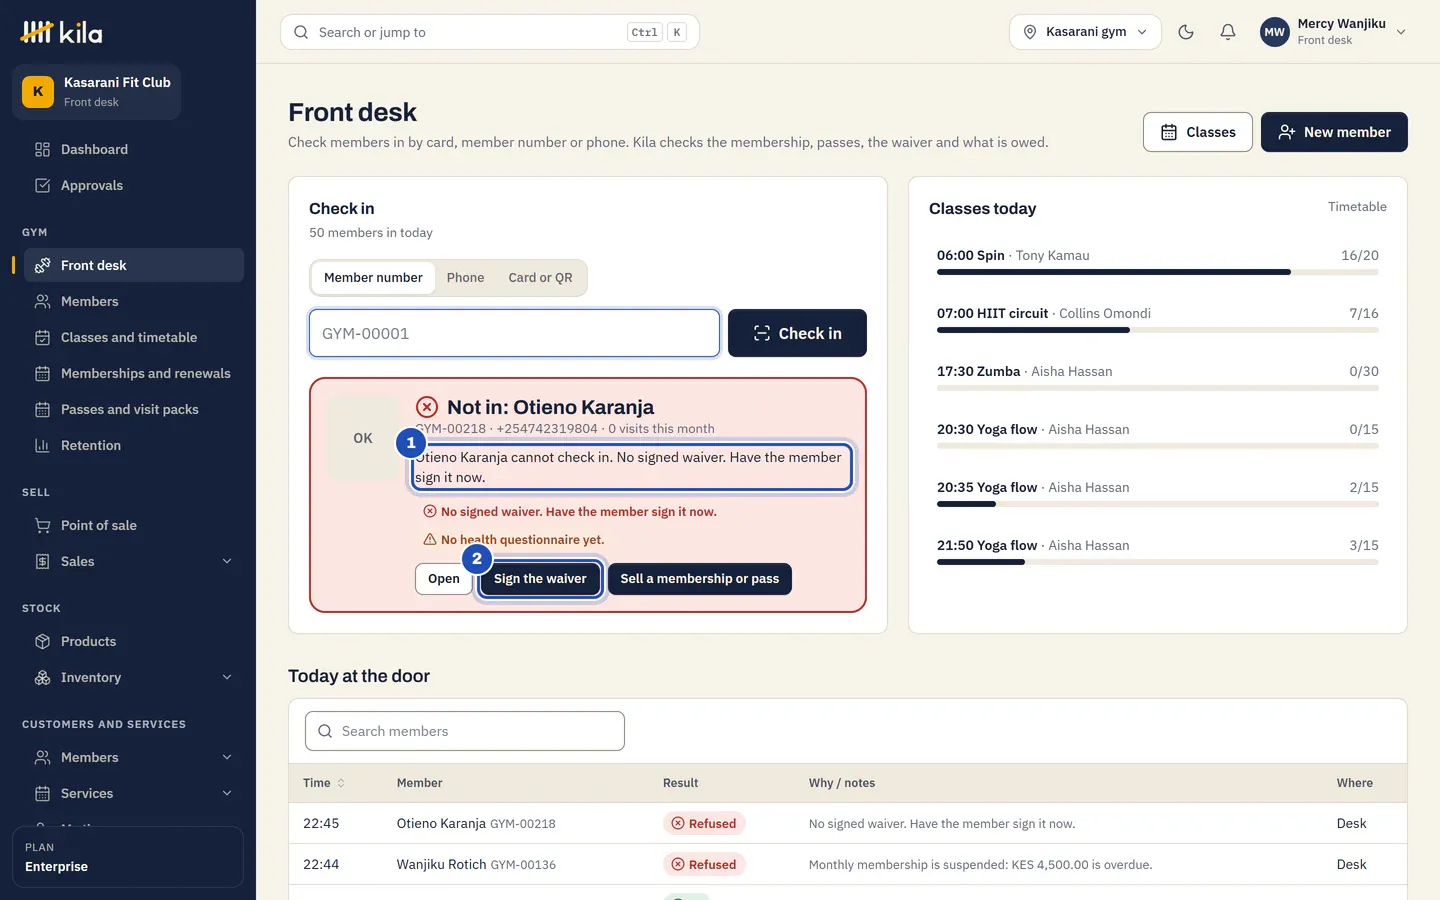Click New member button
This screenshot has width=1440, height=900.
point(1334,132)
